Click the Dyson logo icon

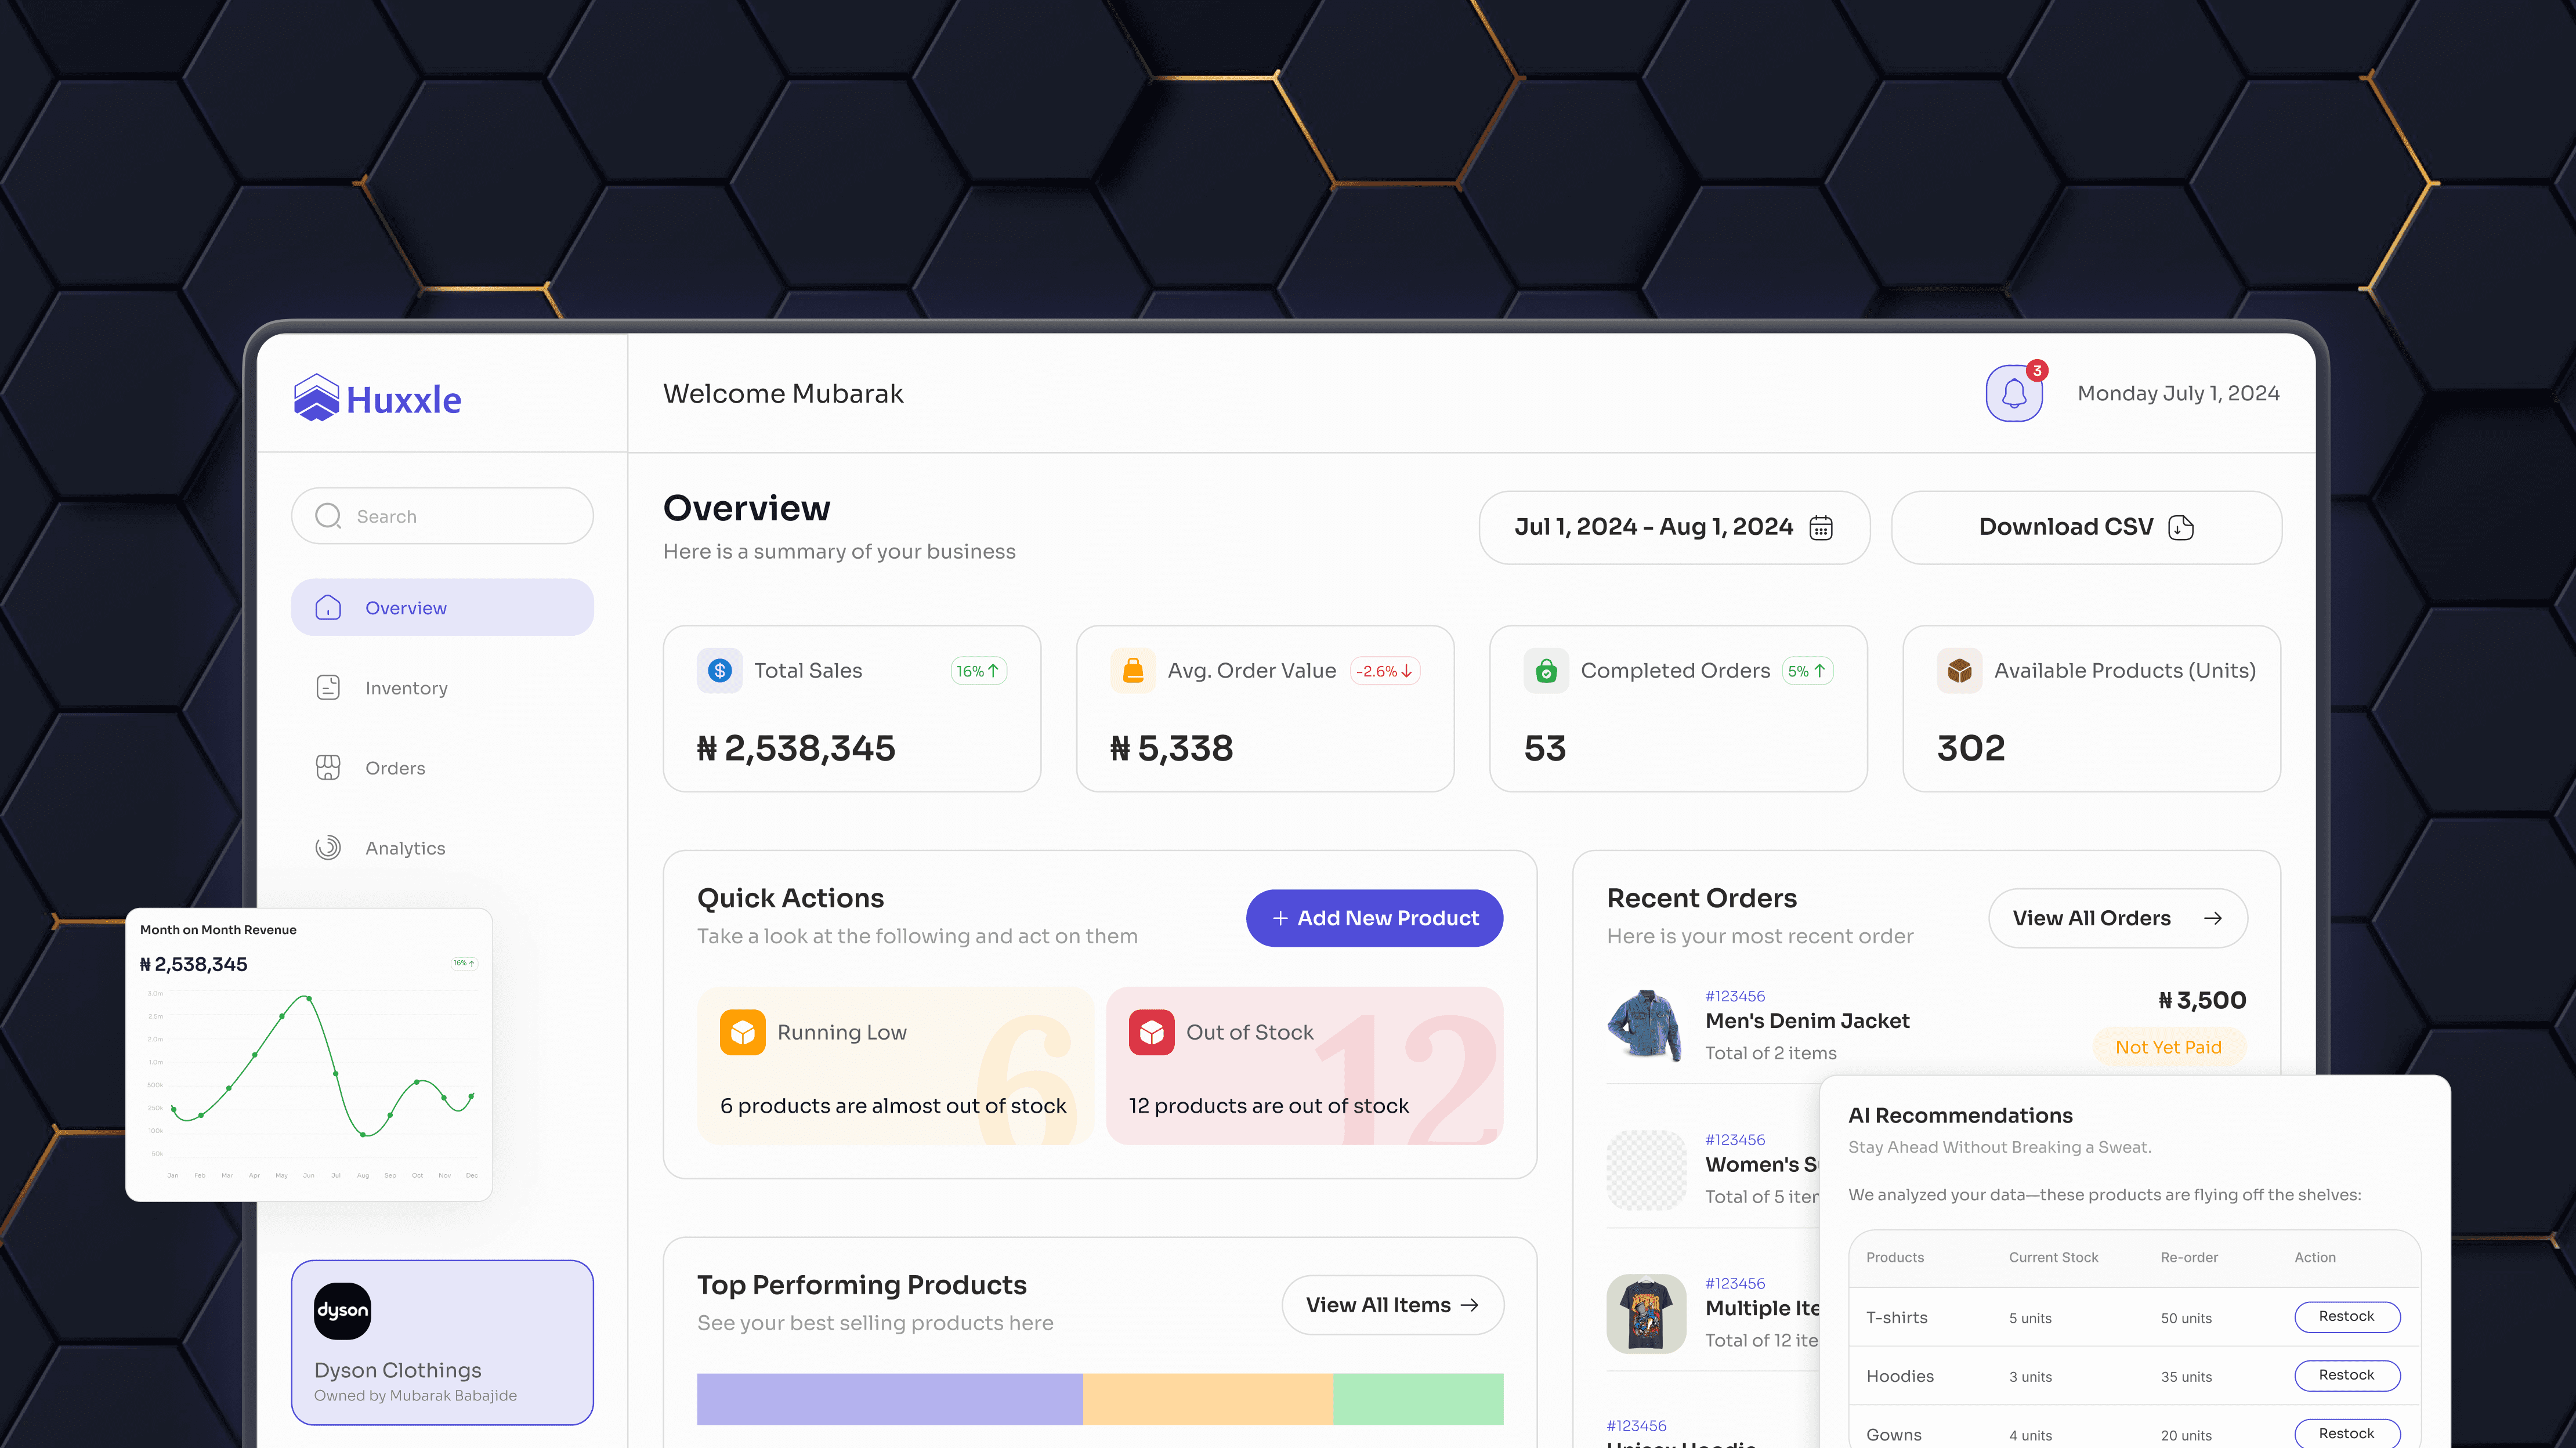pyautogui.click(x=343, y=1310)
